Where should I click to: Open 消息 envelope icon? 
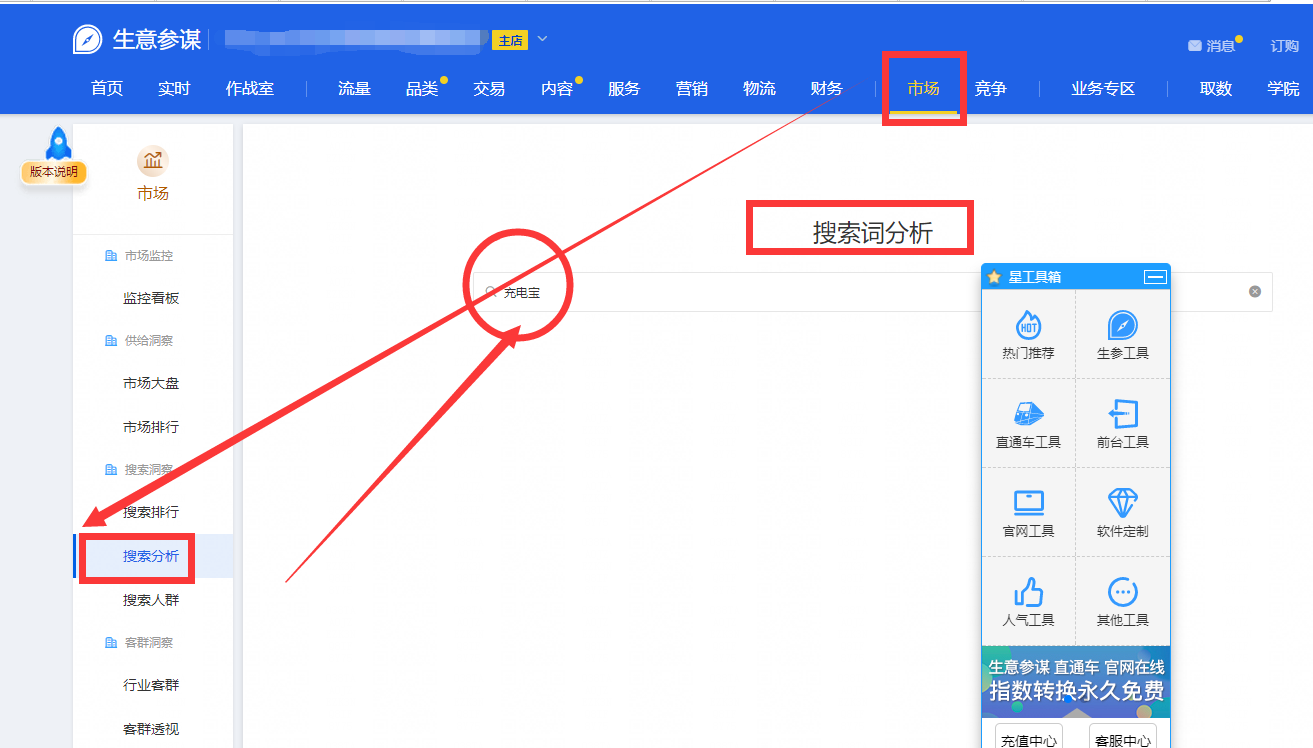1194,46
